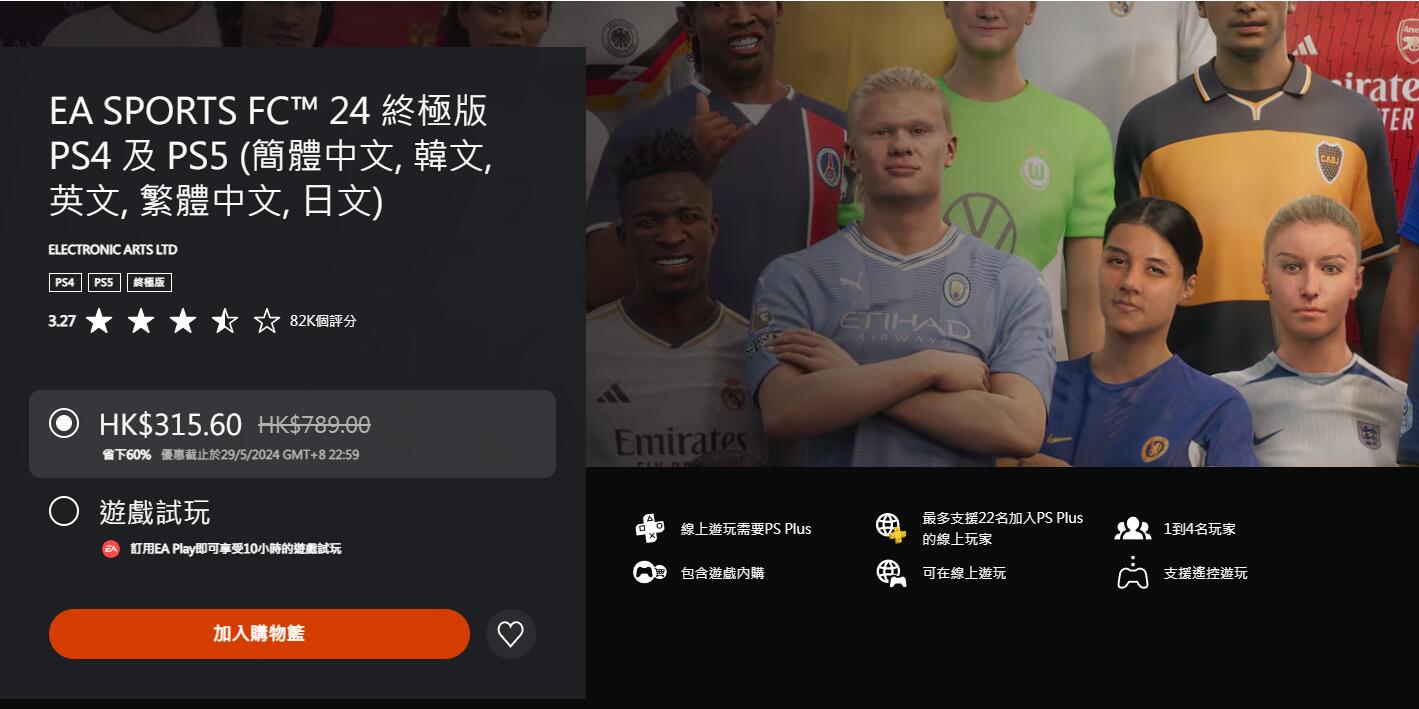Click the PS5 platform tag
This screenshot has height=709, width=1419.
click(x=104, y=283)
